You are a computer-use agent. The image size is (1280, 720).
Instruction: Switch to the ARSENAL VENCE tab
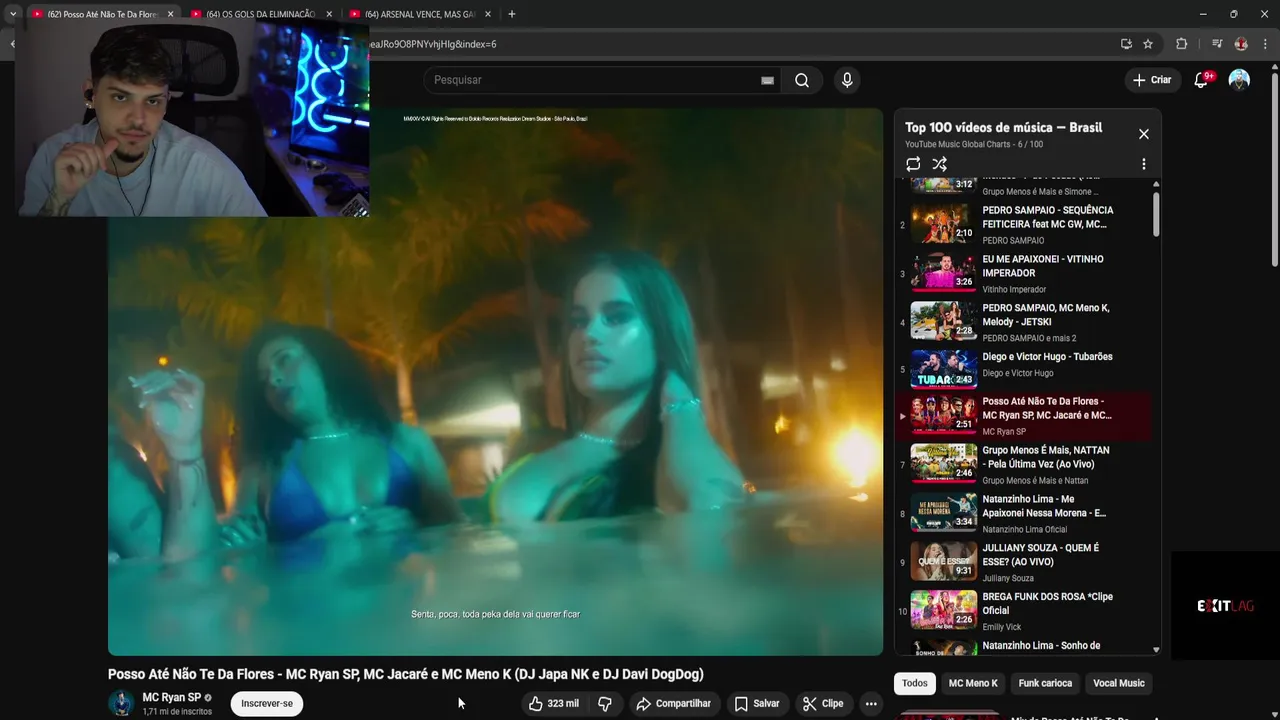point(420,14)
